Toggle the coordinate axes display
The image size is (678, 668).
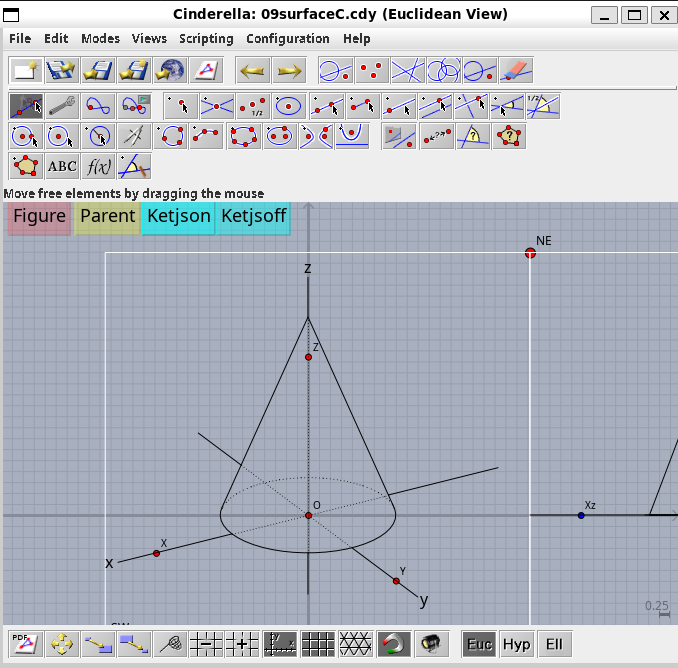[281, 644]
